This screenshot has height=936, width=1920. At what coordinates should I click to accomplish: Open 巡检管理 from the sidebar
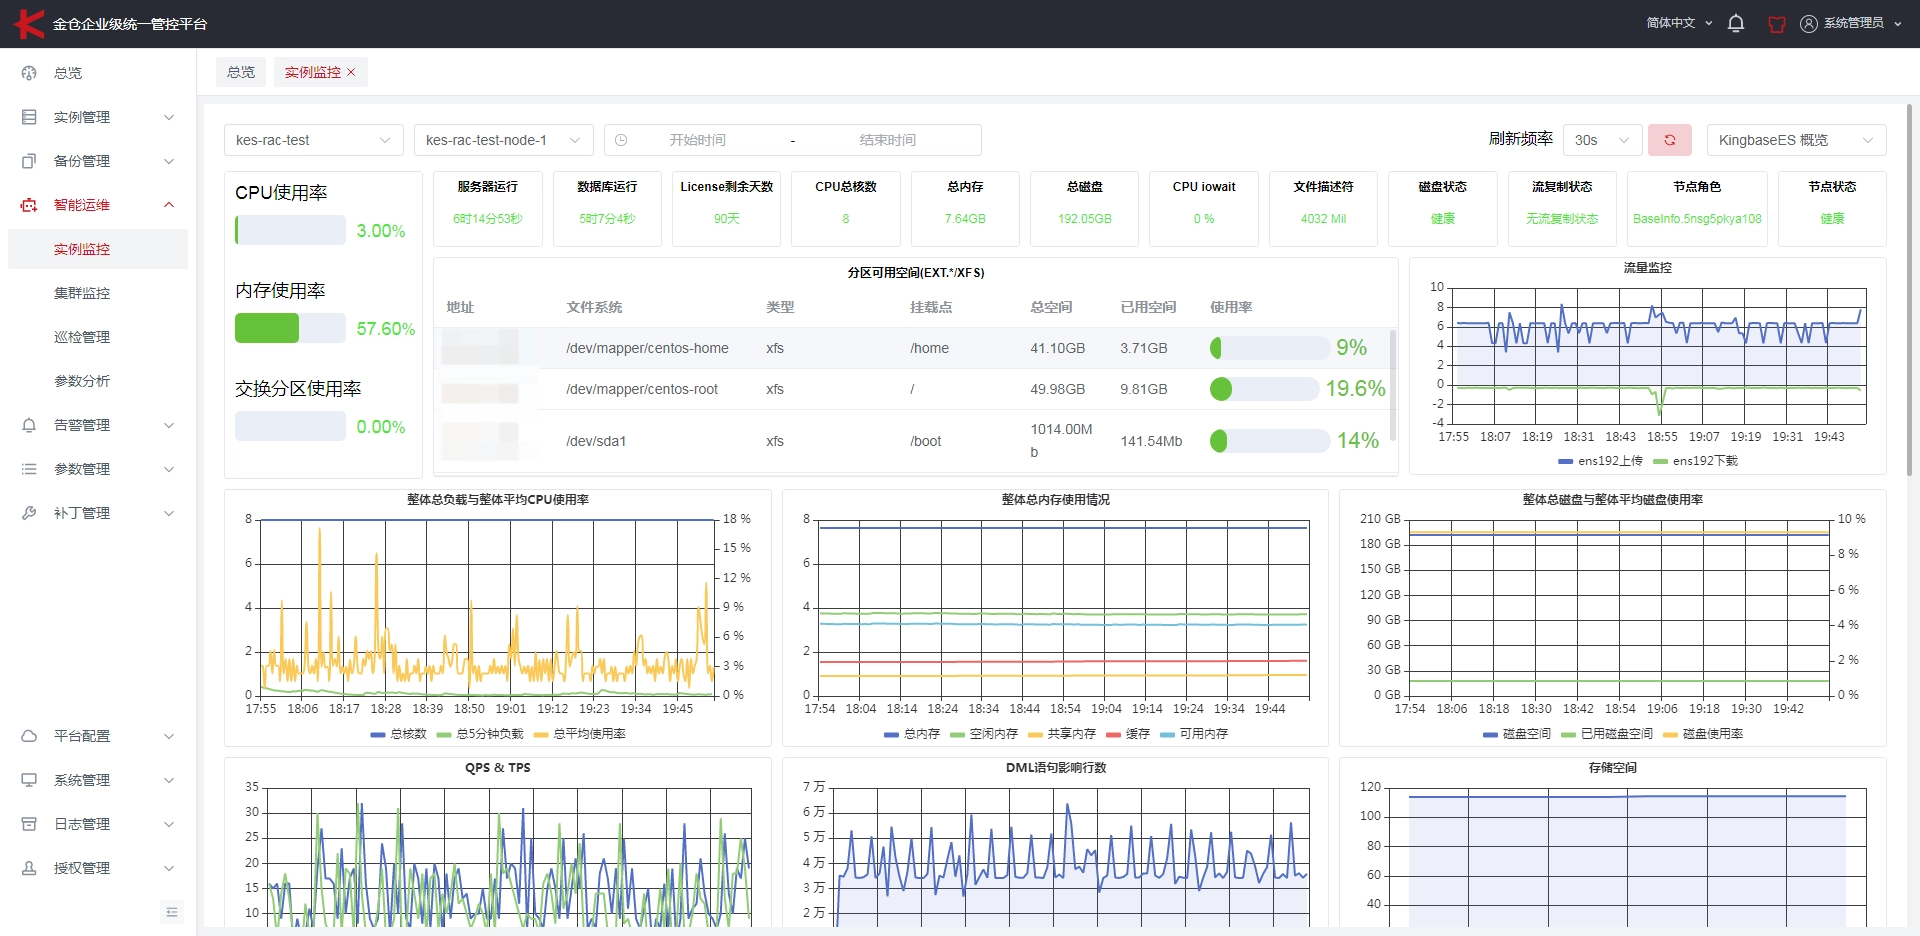point(82,337)
